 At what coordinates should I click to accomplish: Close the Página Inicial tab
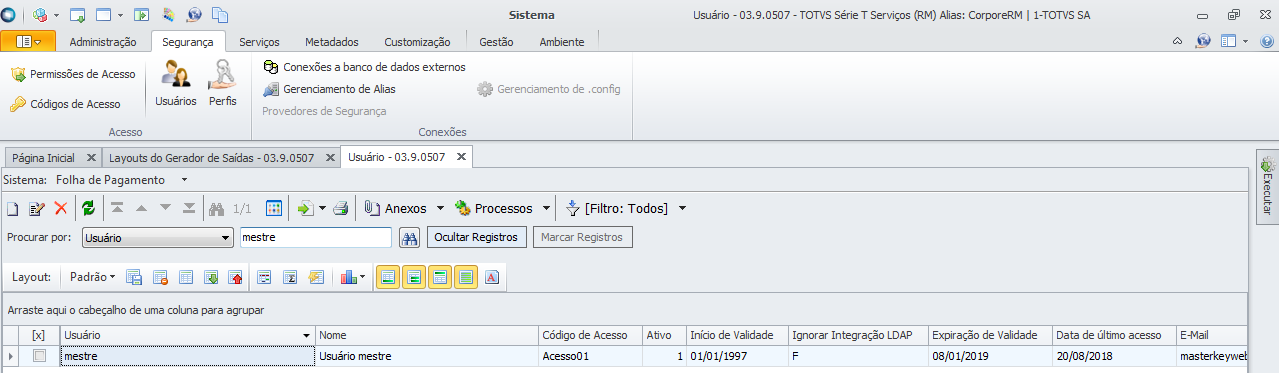coord(91,158)
